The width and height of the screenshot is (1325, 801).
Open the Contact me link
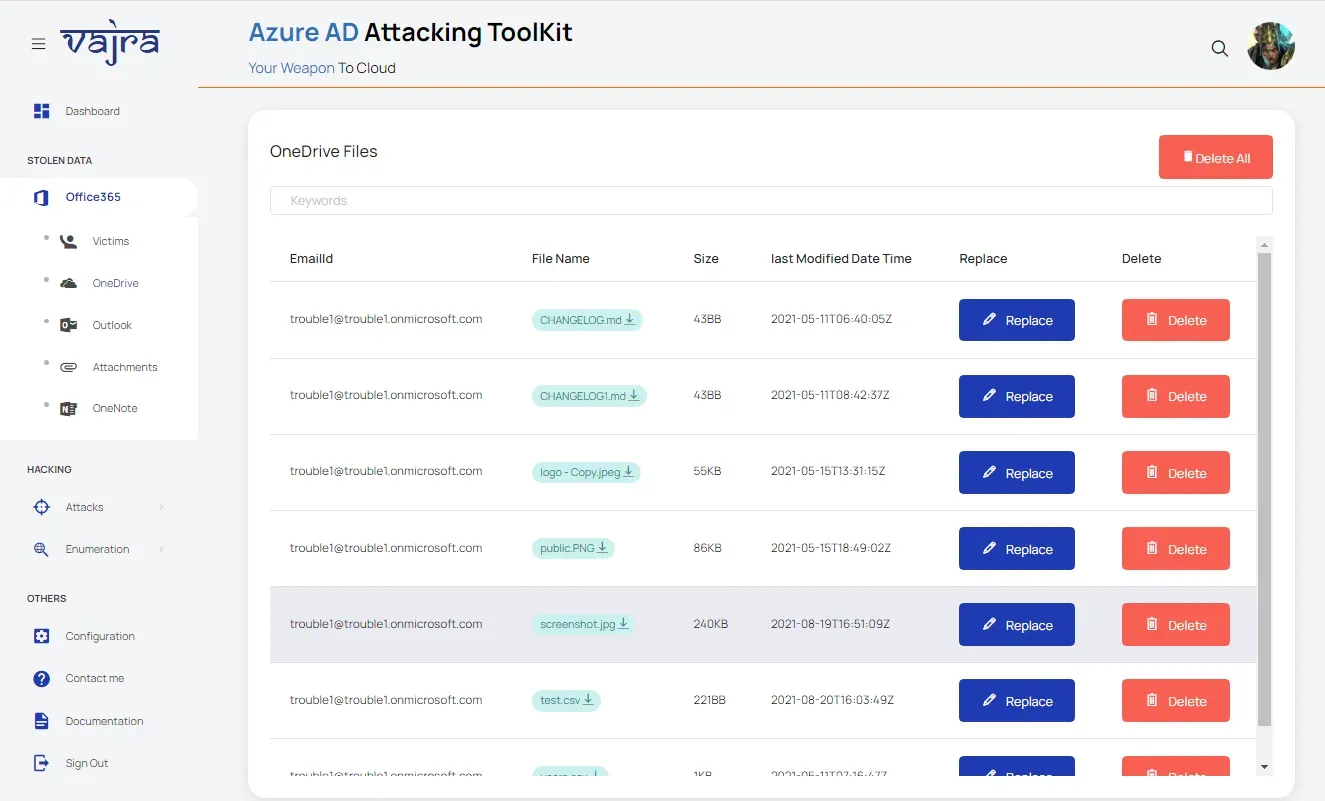(95, 678)
